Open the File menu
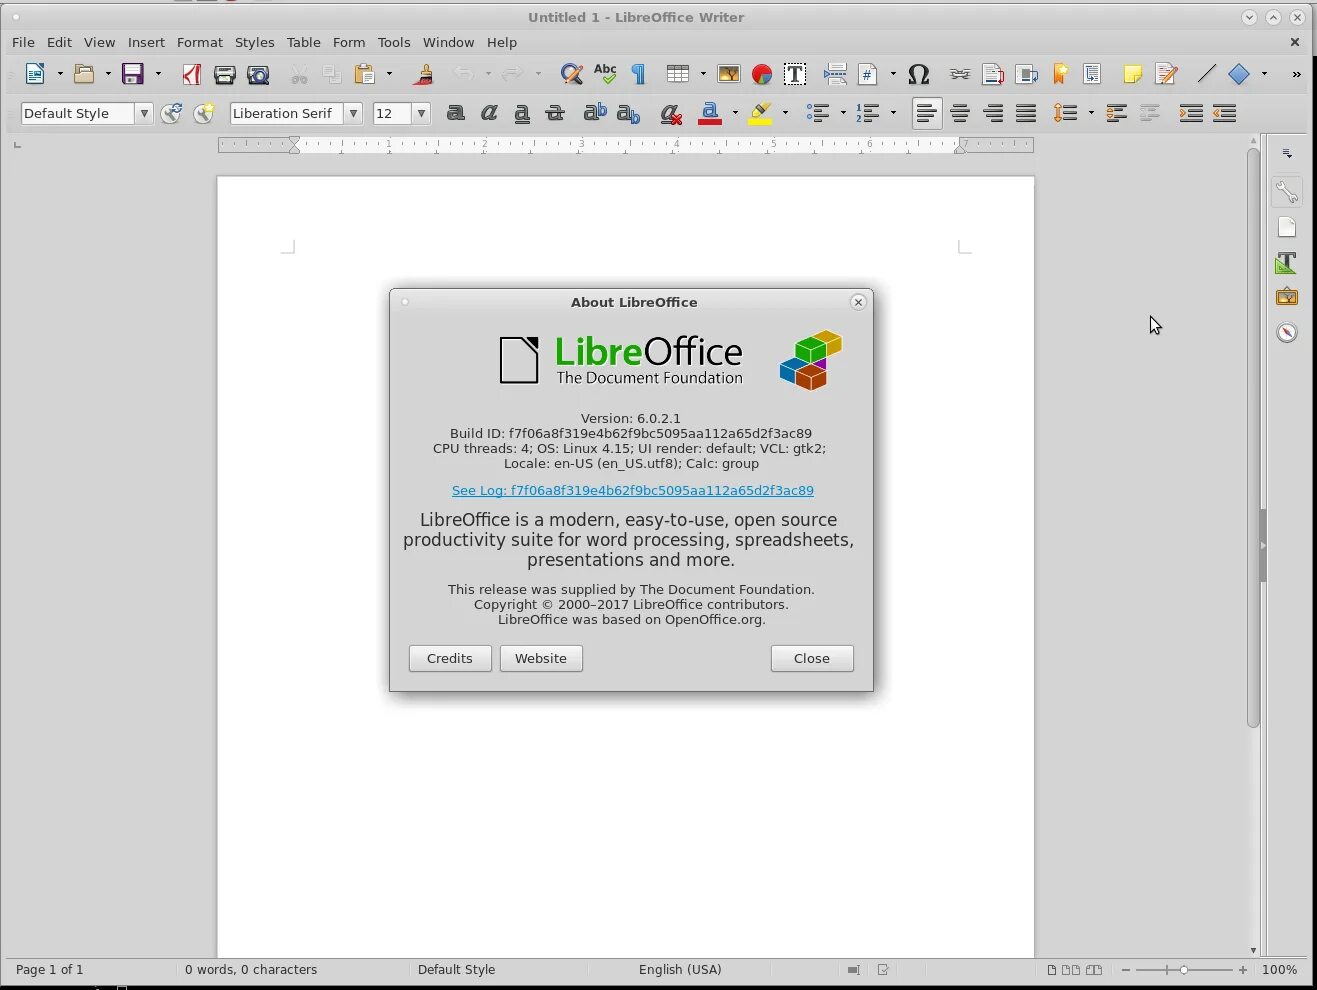The image size is (1317, 990). click(23, 42)
